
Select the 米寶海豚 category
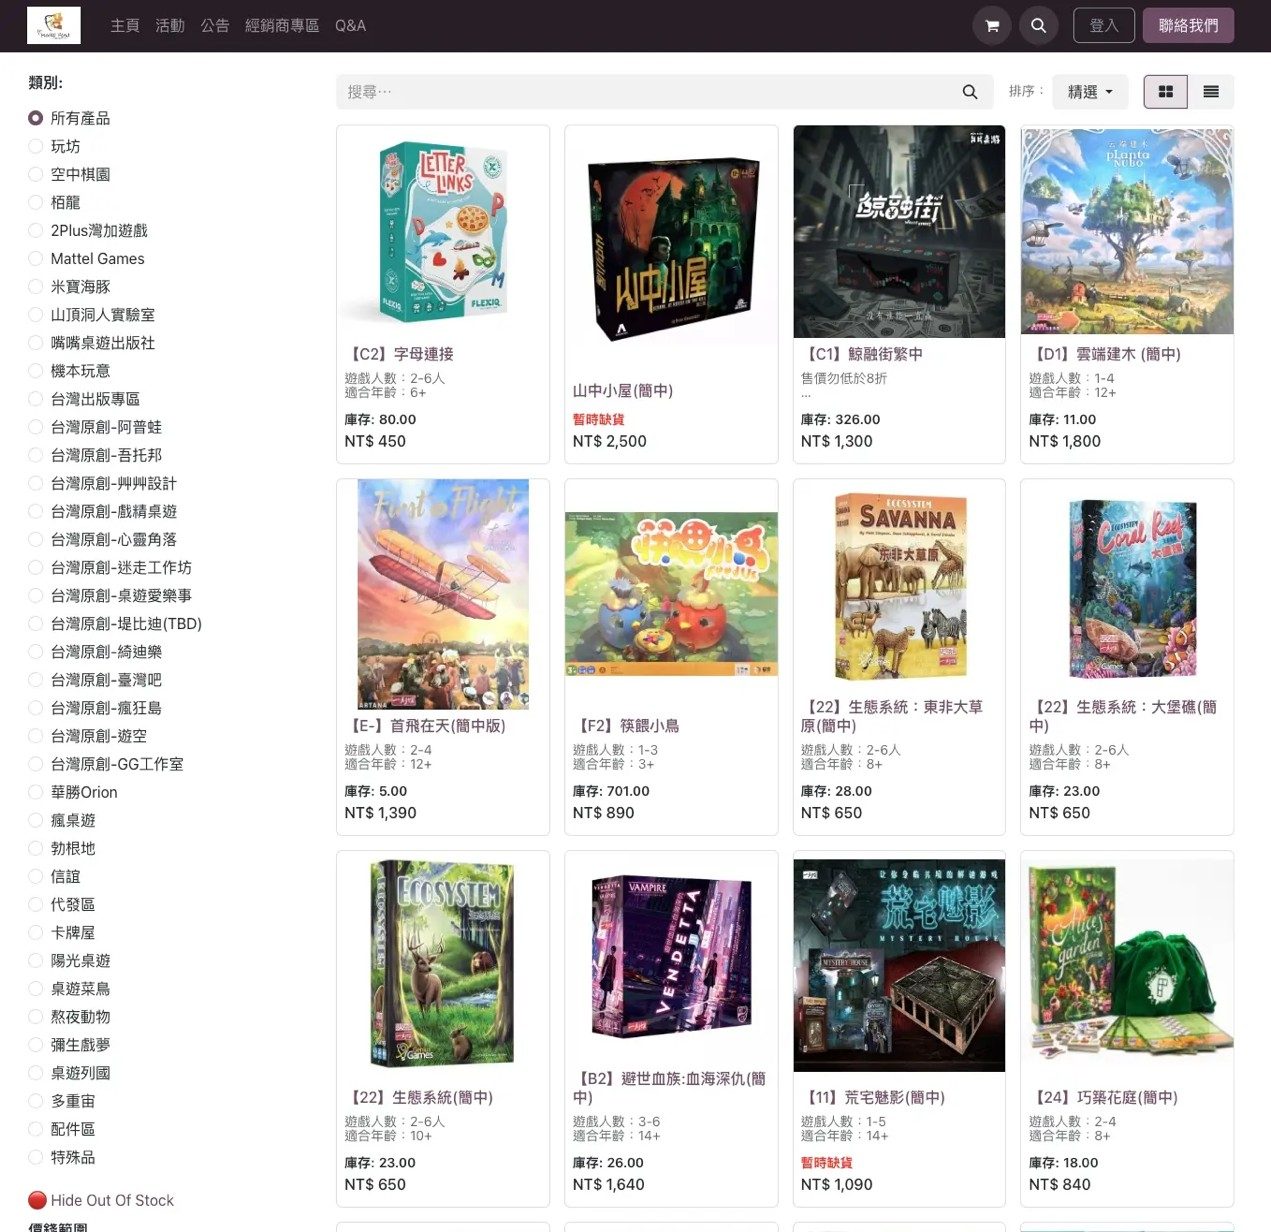click(x=70, y=286)
